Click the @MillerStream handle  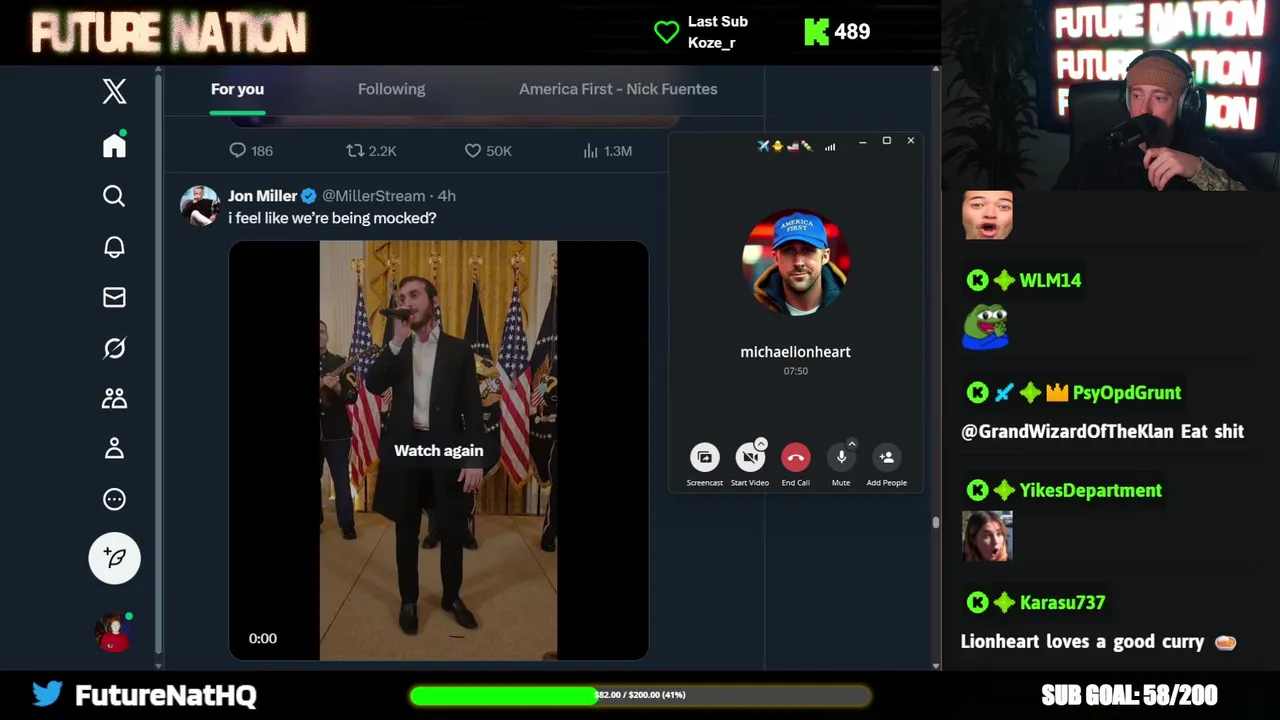click(373, 196)
